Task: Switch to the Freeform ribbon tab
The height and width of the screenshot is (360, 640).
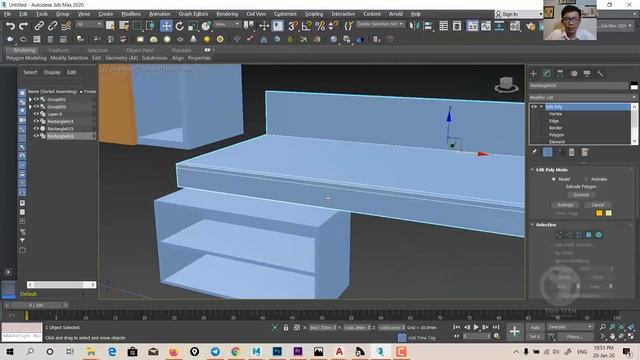Action: pyautogui.click(x=58, y=50)
